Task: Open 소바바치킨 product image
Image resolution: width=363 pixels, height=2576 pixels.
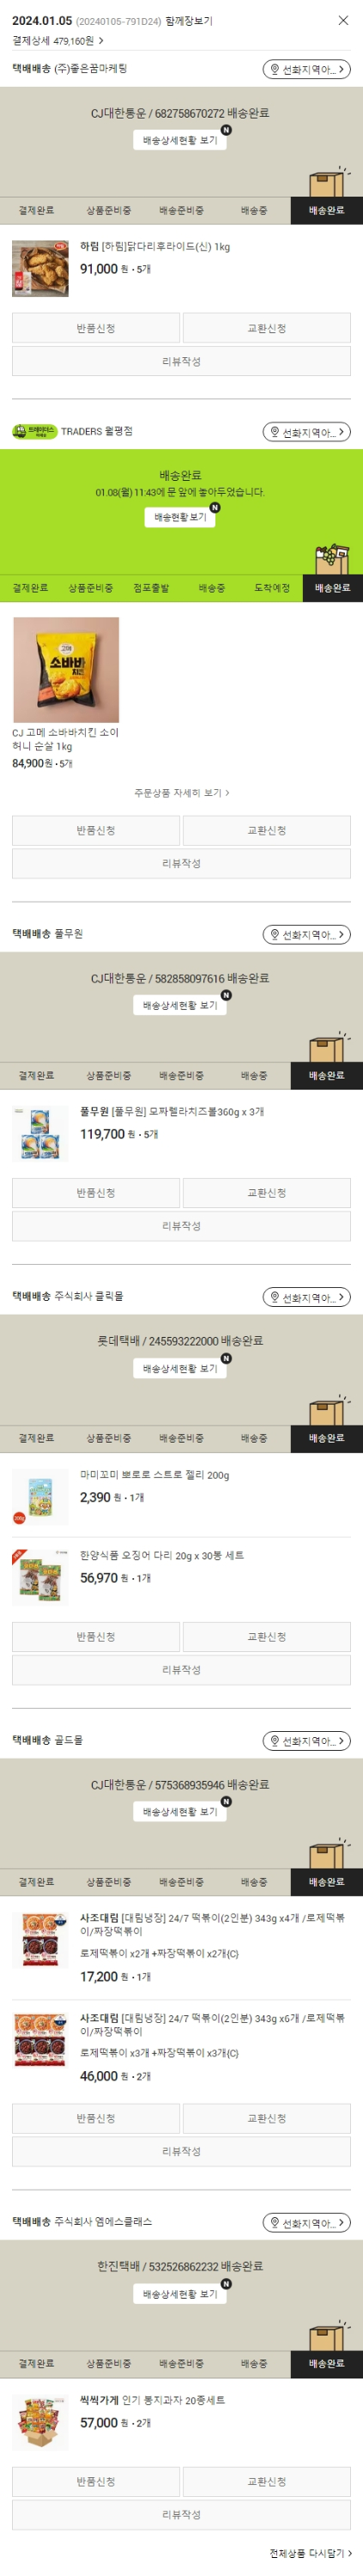Action: (66, 670)
